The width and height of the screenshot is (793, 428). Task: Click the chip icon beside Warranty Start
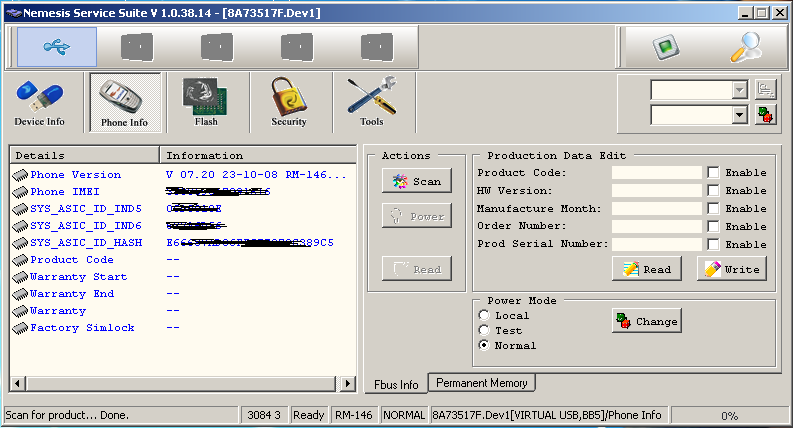point(20,277)
